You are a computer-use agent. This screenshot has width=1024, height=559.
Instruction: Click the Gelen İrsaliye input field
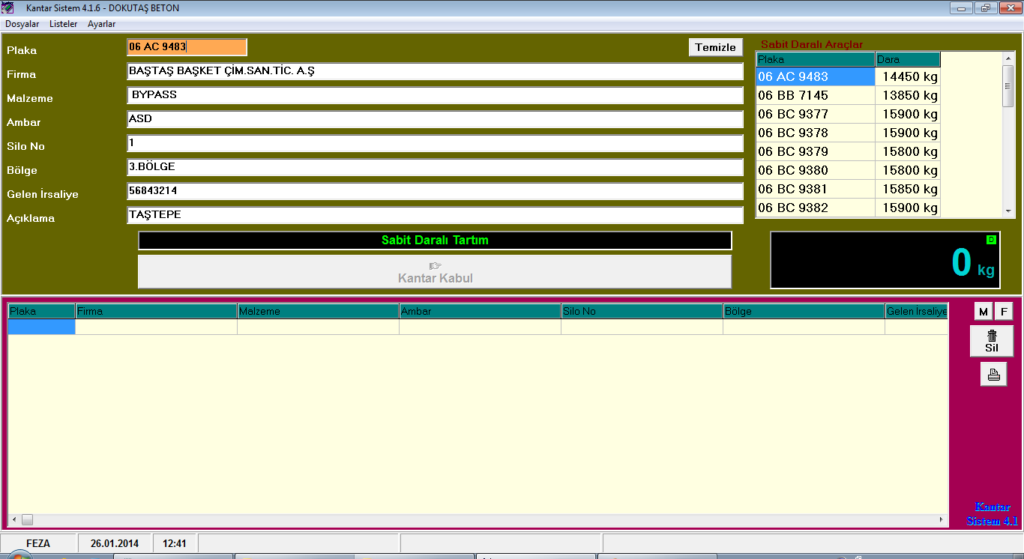434,191
